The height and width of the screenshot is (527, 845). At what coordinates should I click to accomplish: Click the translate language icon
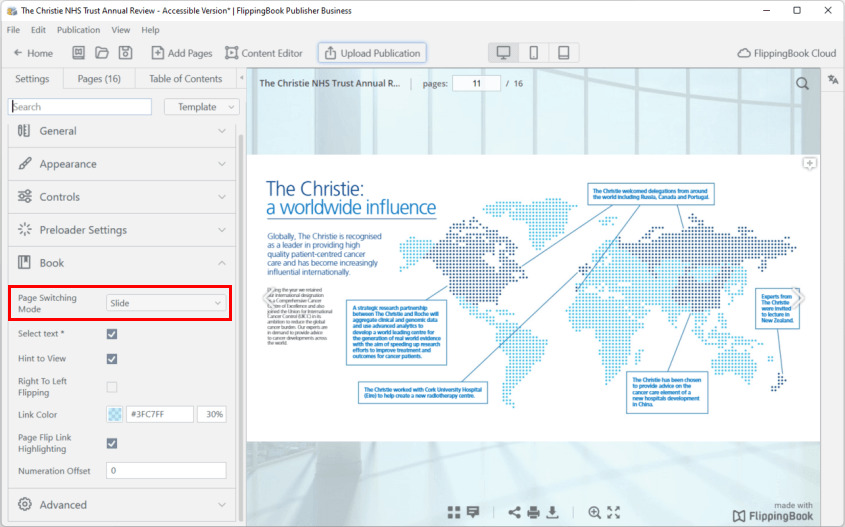[833, 80]
